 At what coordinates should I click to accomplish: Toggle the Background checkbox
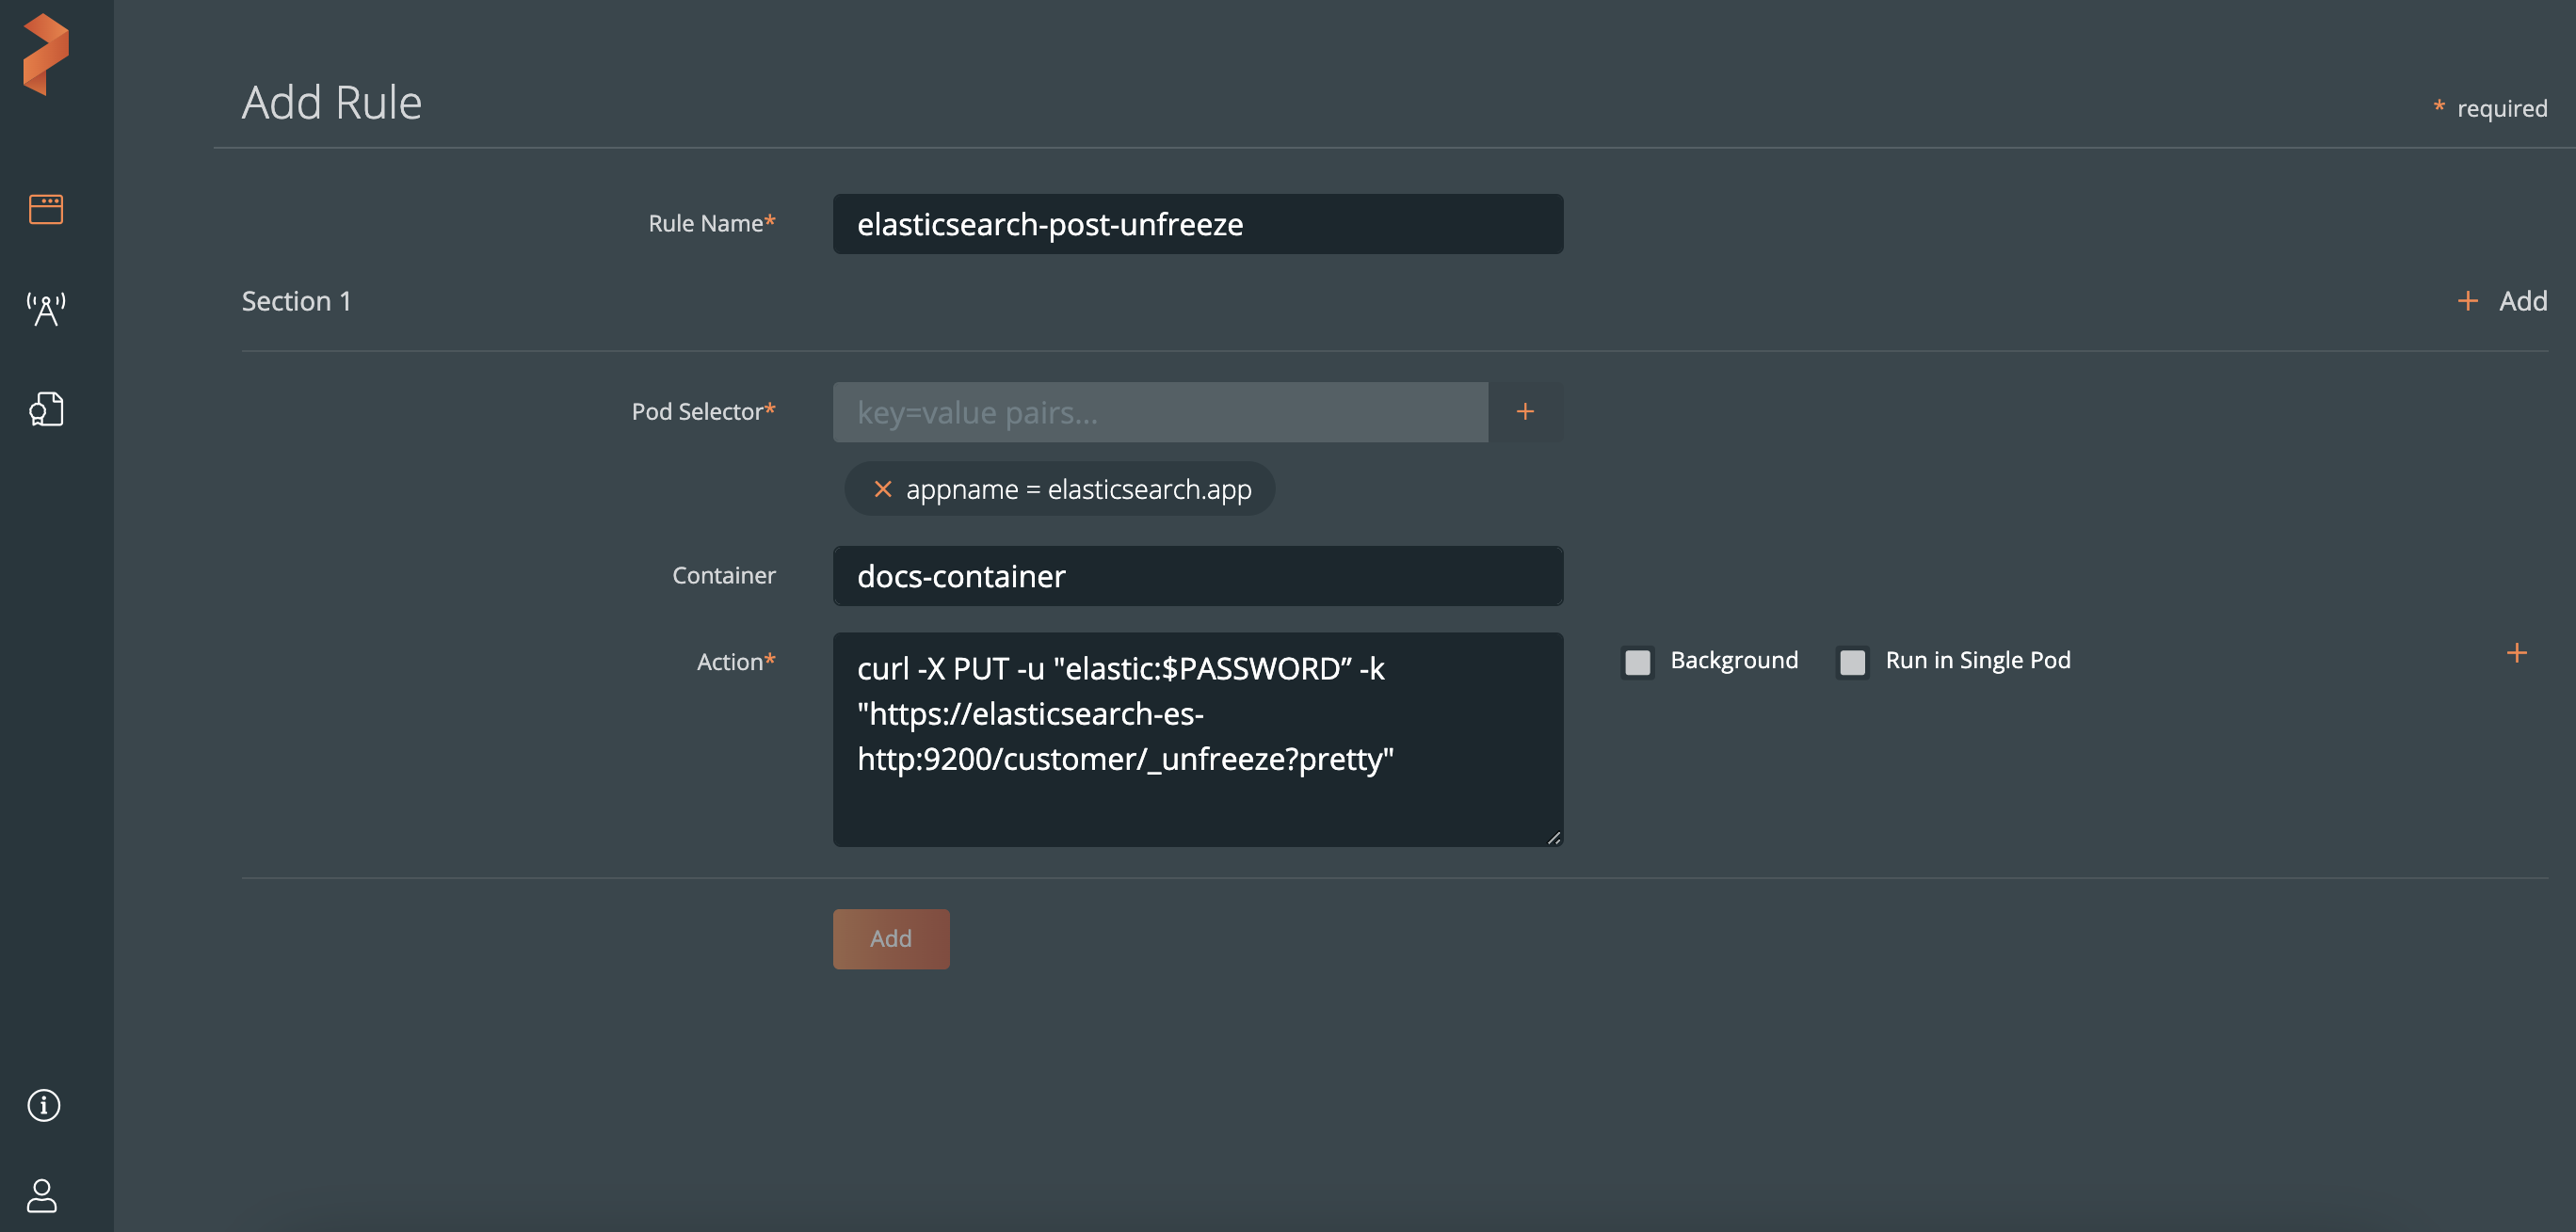[1636, 661]
